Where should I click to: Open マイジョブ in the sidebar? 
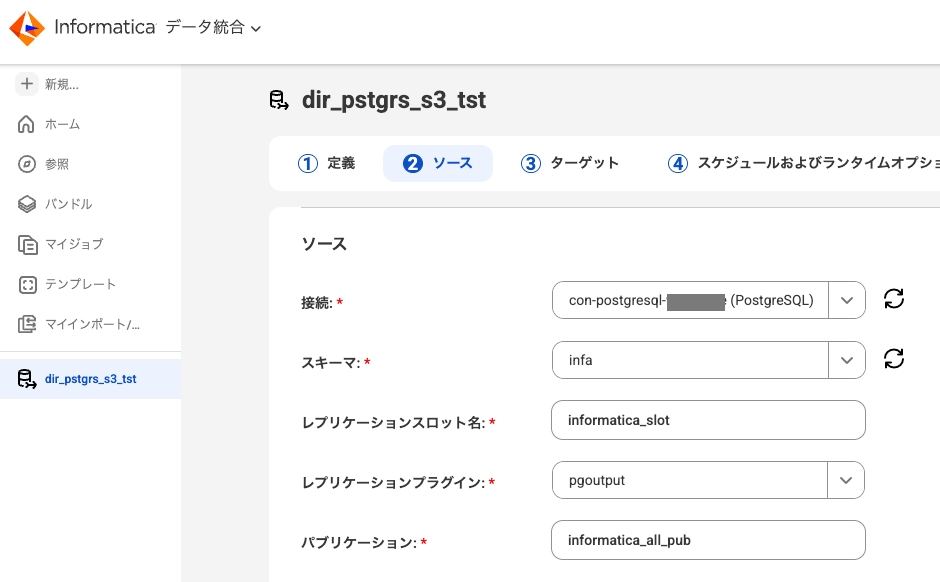(74, 245)
